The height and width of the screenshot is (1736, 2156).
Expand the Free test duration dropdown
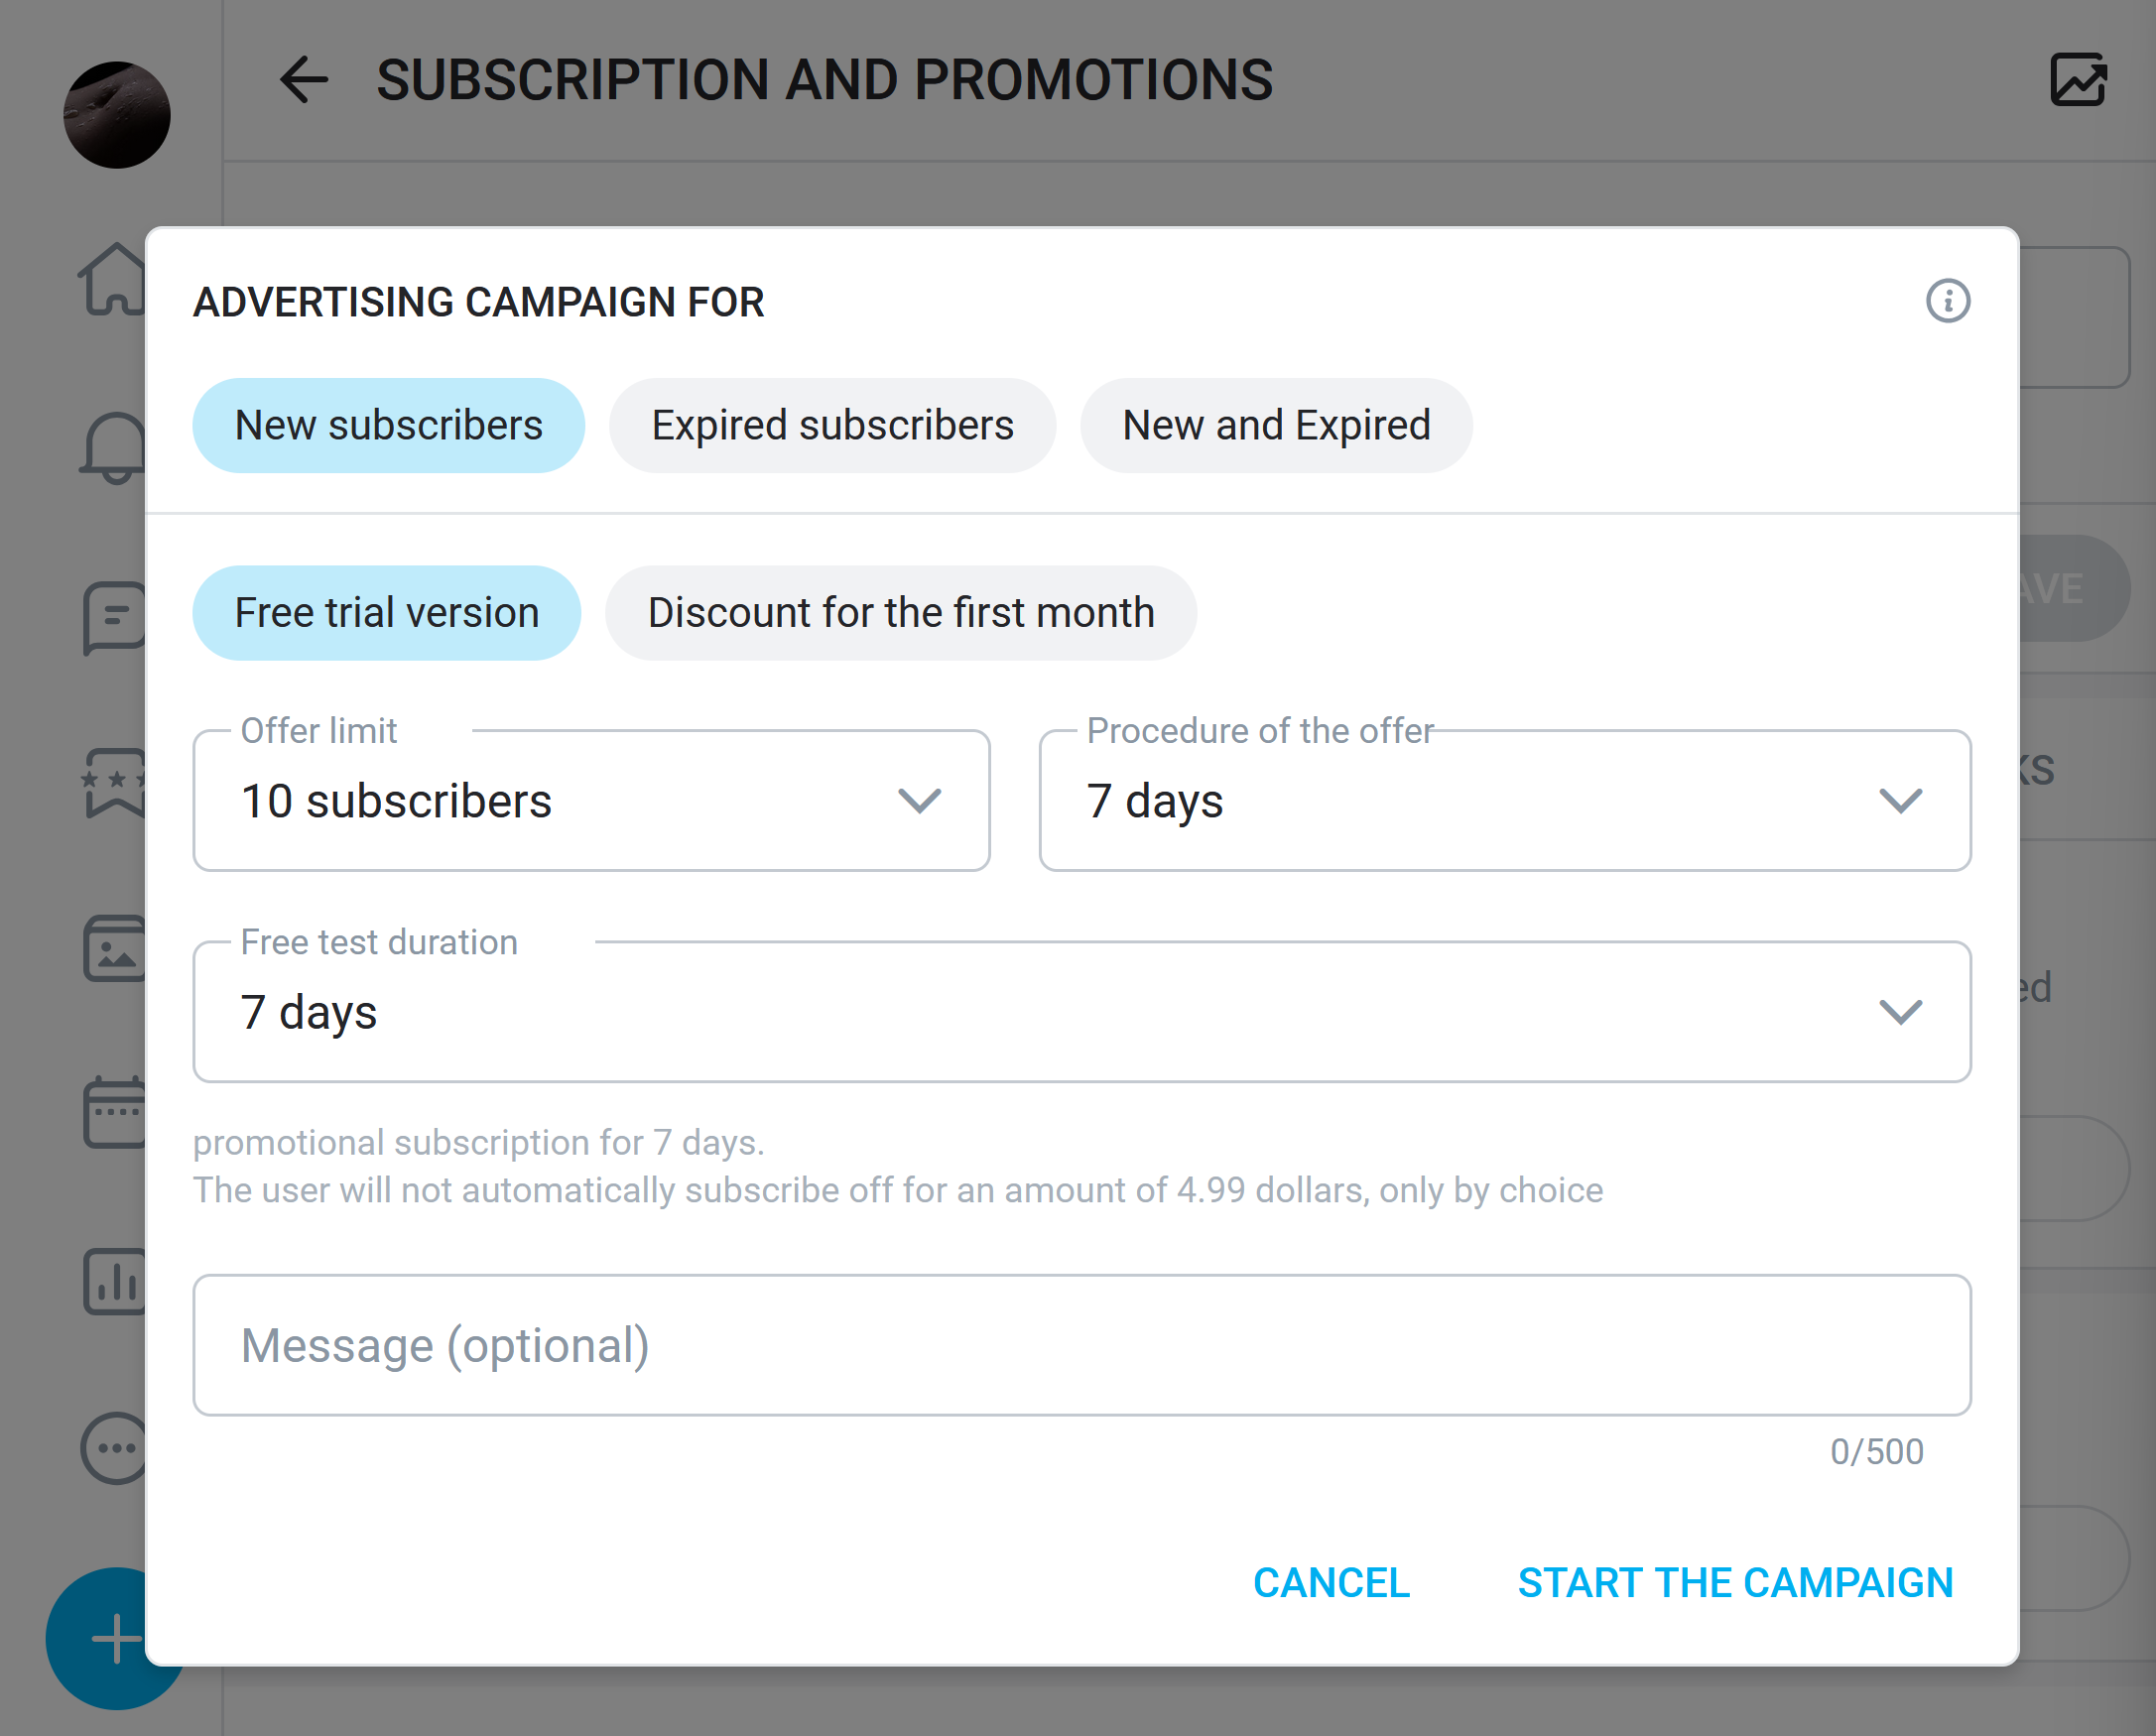[1081, 1011]
